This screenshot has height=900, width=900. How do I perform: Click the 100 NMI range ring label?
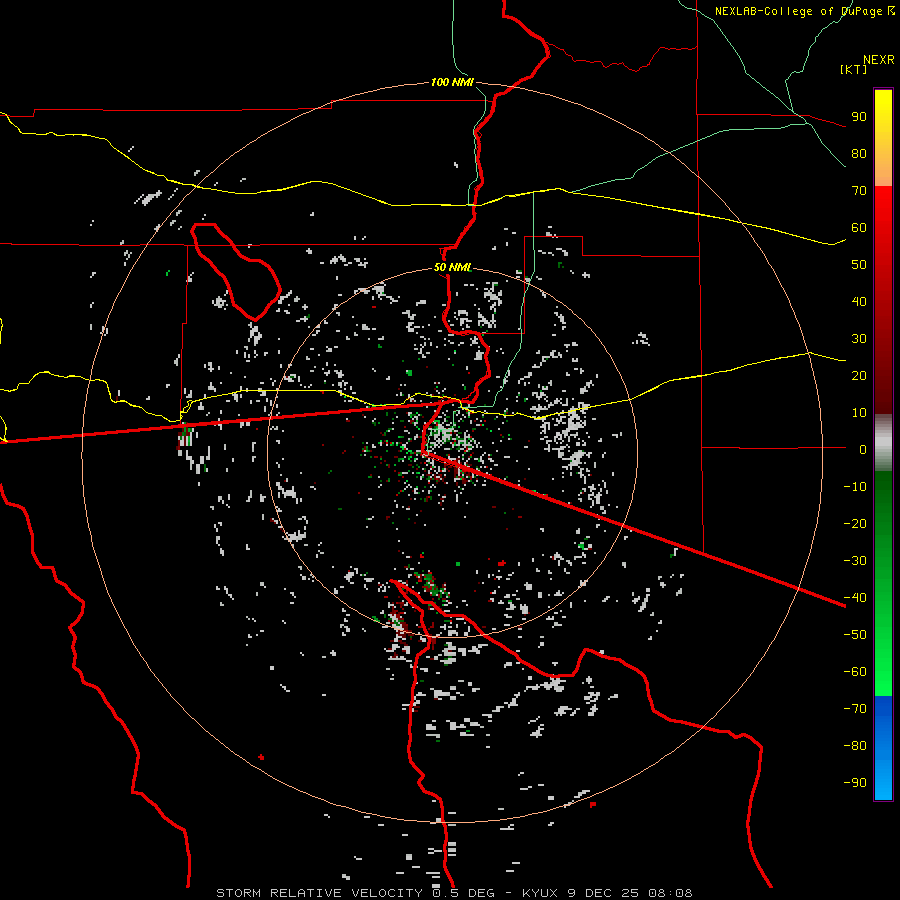tap(452, 82)
